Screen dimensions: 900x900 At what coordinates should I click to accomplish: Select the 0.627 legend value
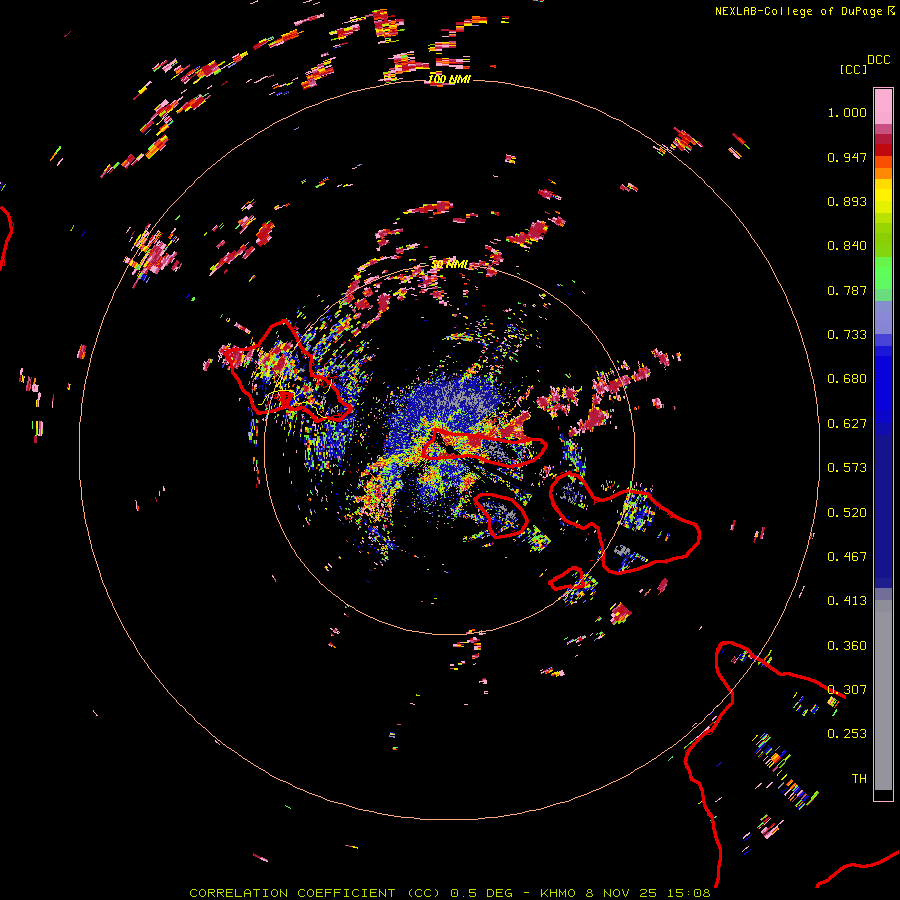[x=847, y=424]
